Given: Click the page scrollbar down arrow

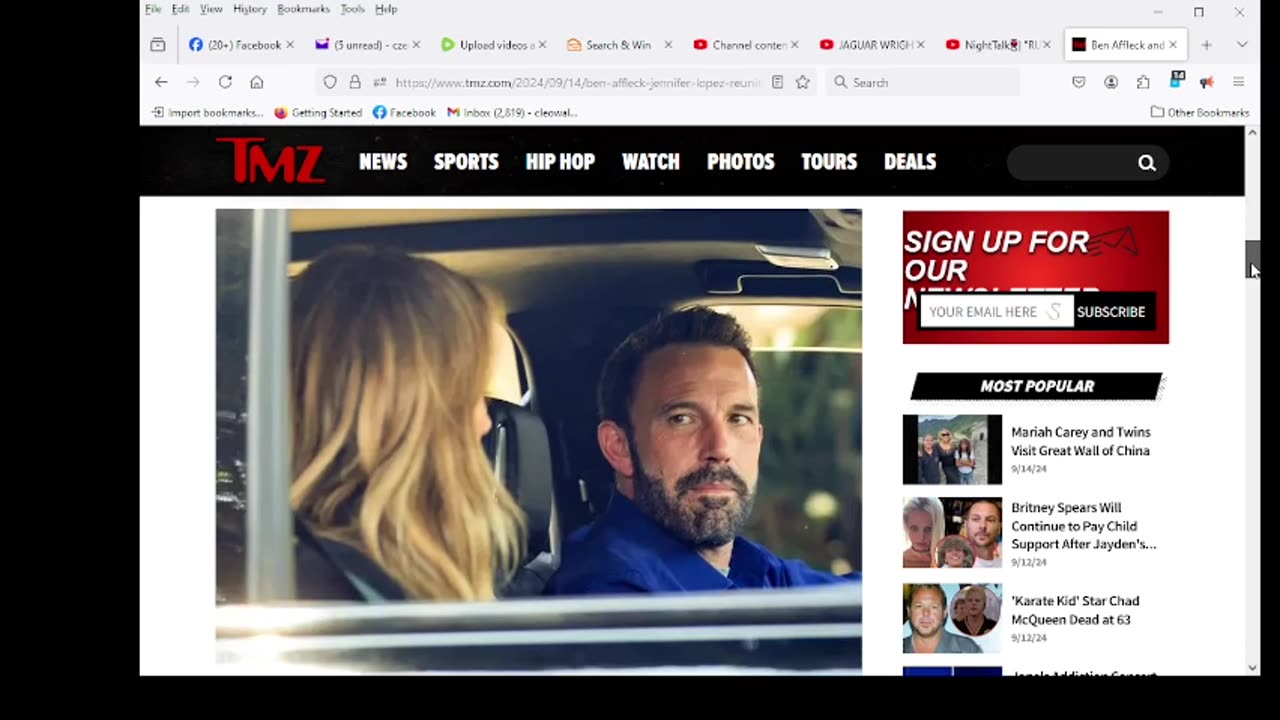Looking at the screenshot, I should pyautogui.click(x=1252, y=668).
